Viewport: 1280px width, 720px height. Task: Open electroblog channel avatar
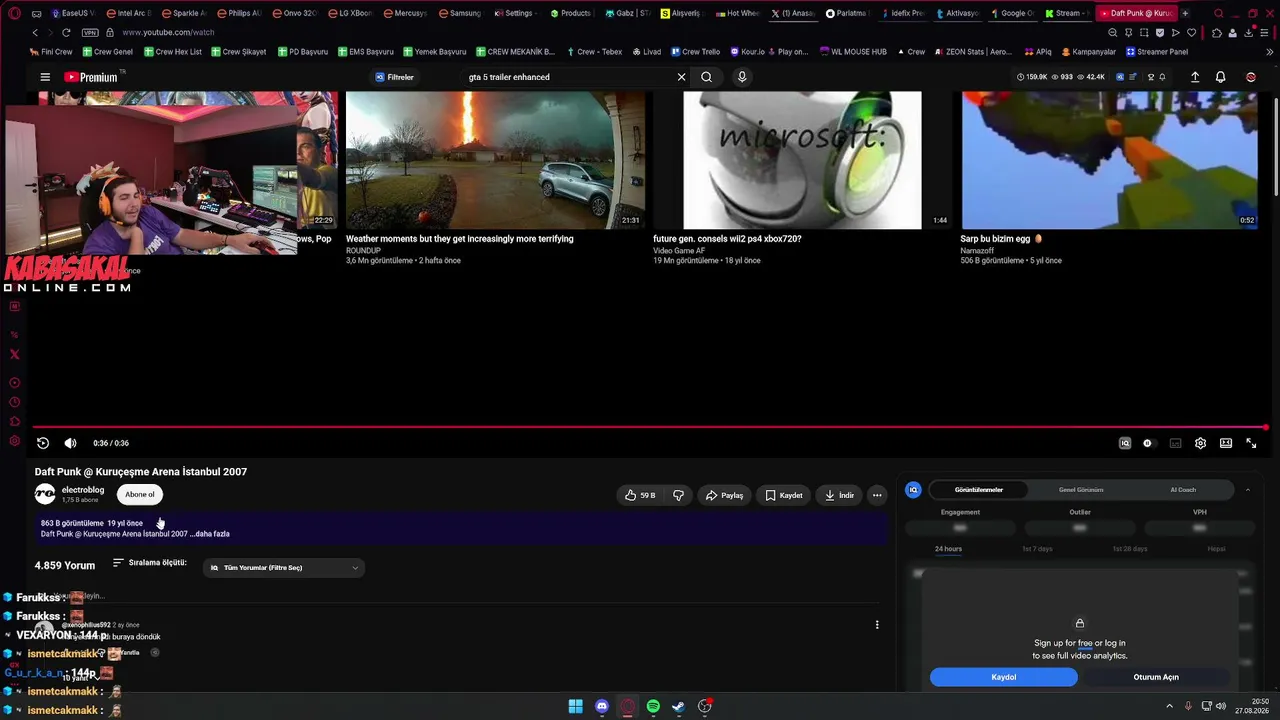(45, 494)
